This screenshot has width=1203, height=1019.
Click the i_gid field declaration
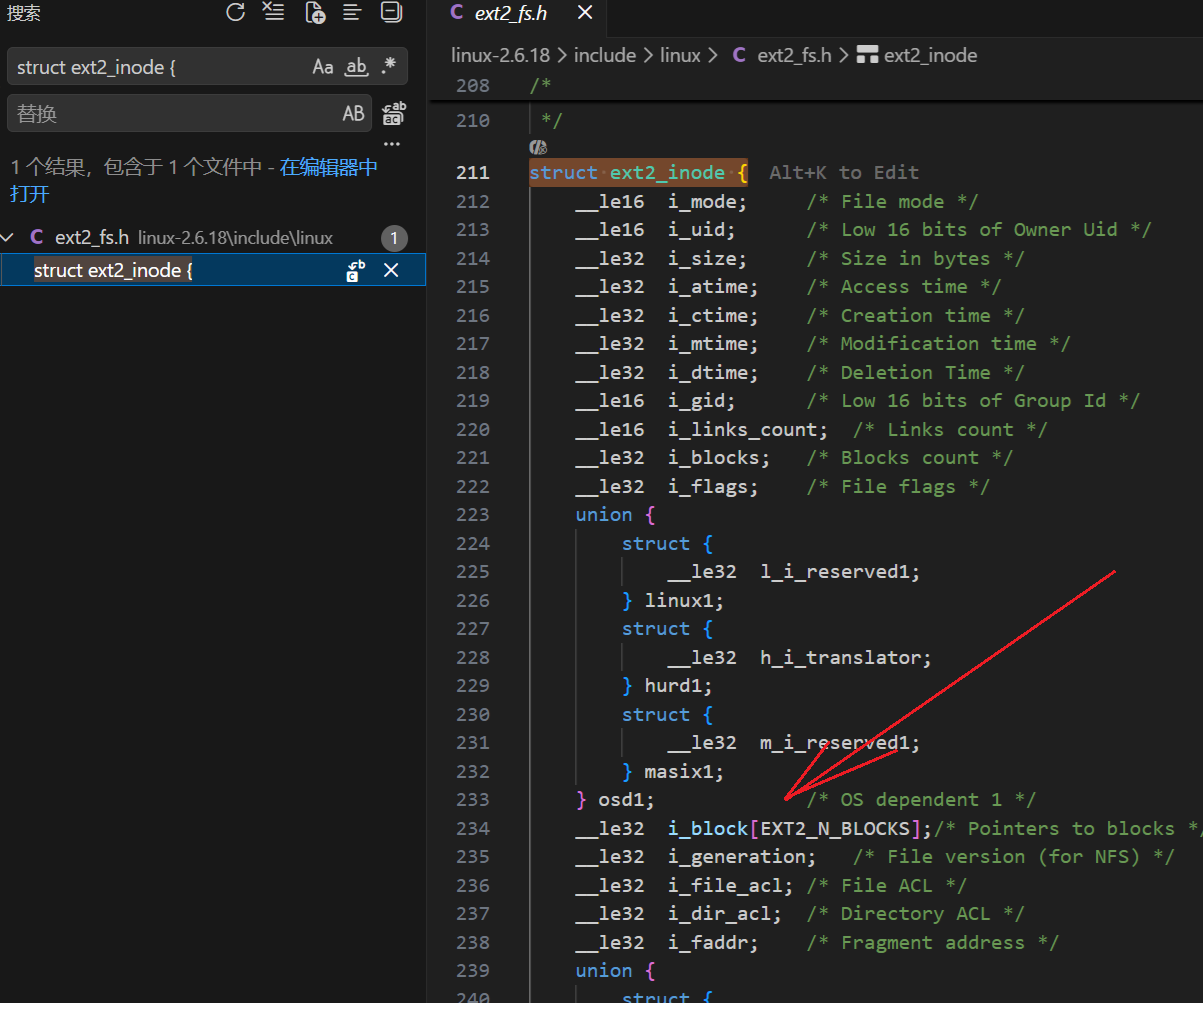701,401
